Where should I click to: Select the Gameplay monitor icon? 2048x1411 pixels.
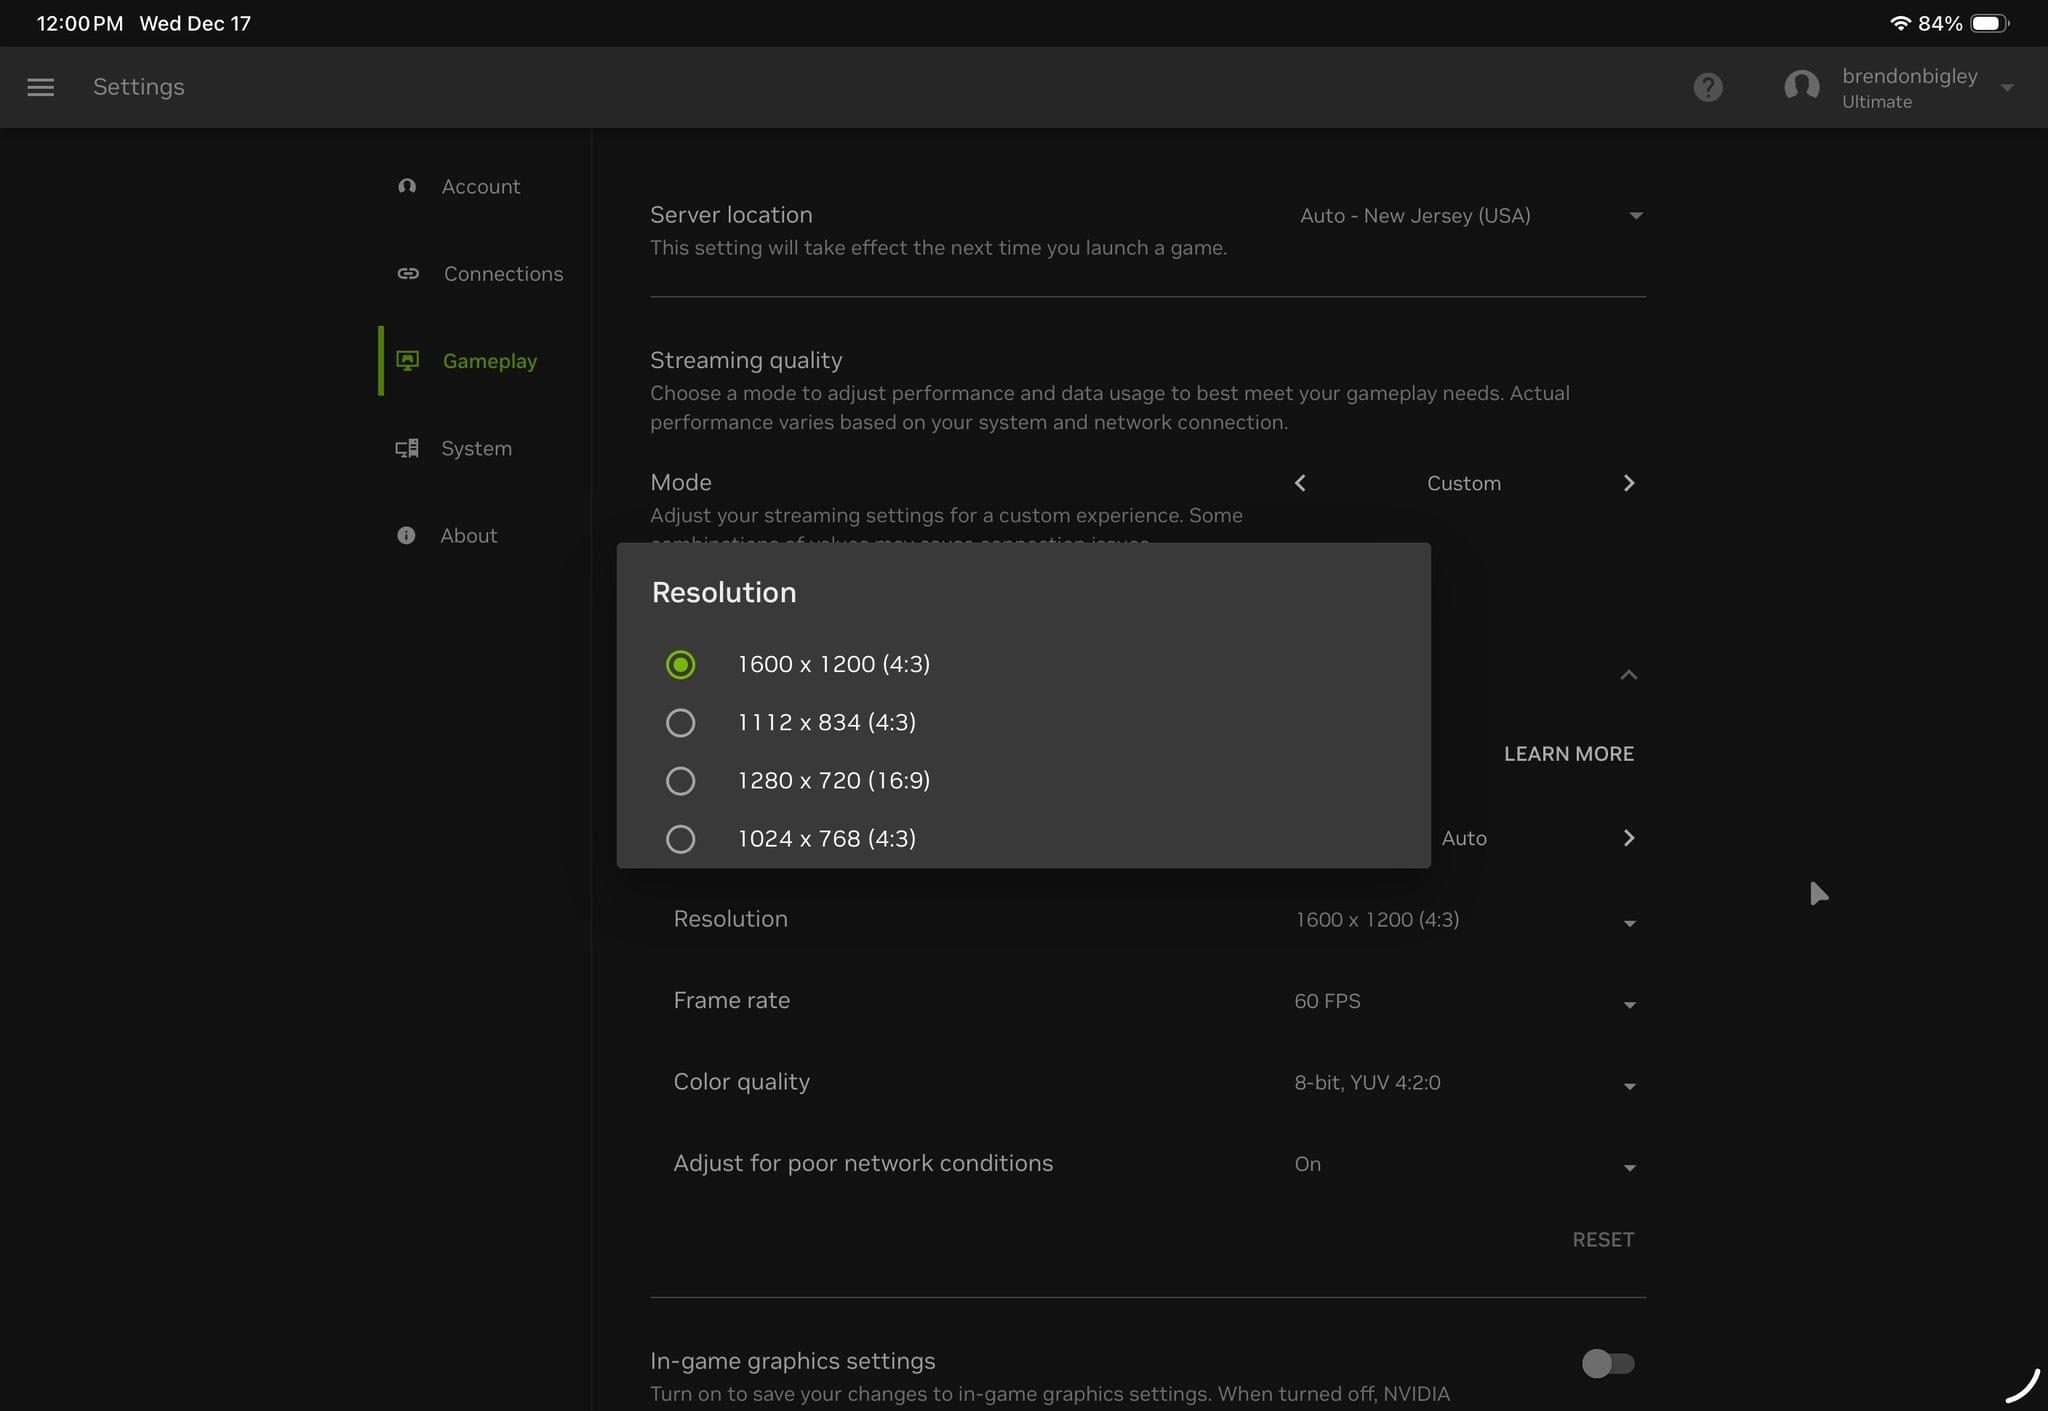pos(407,360)
